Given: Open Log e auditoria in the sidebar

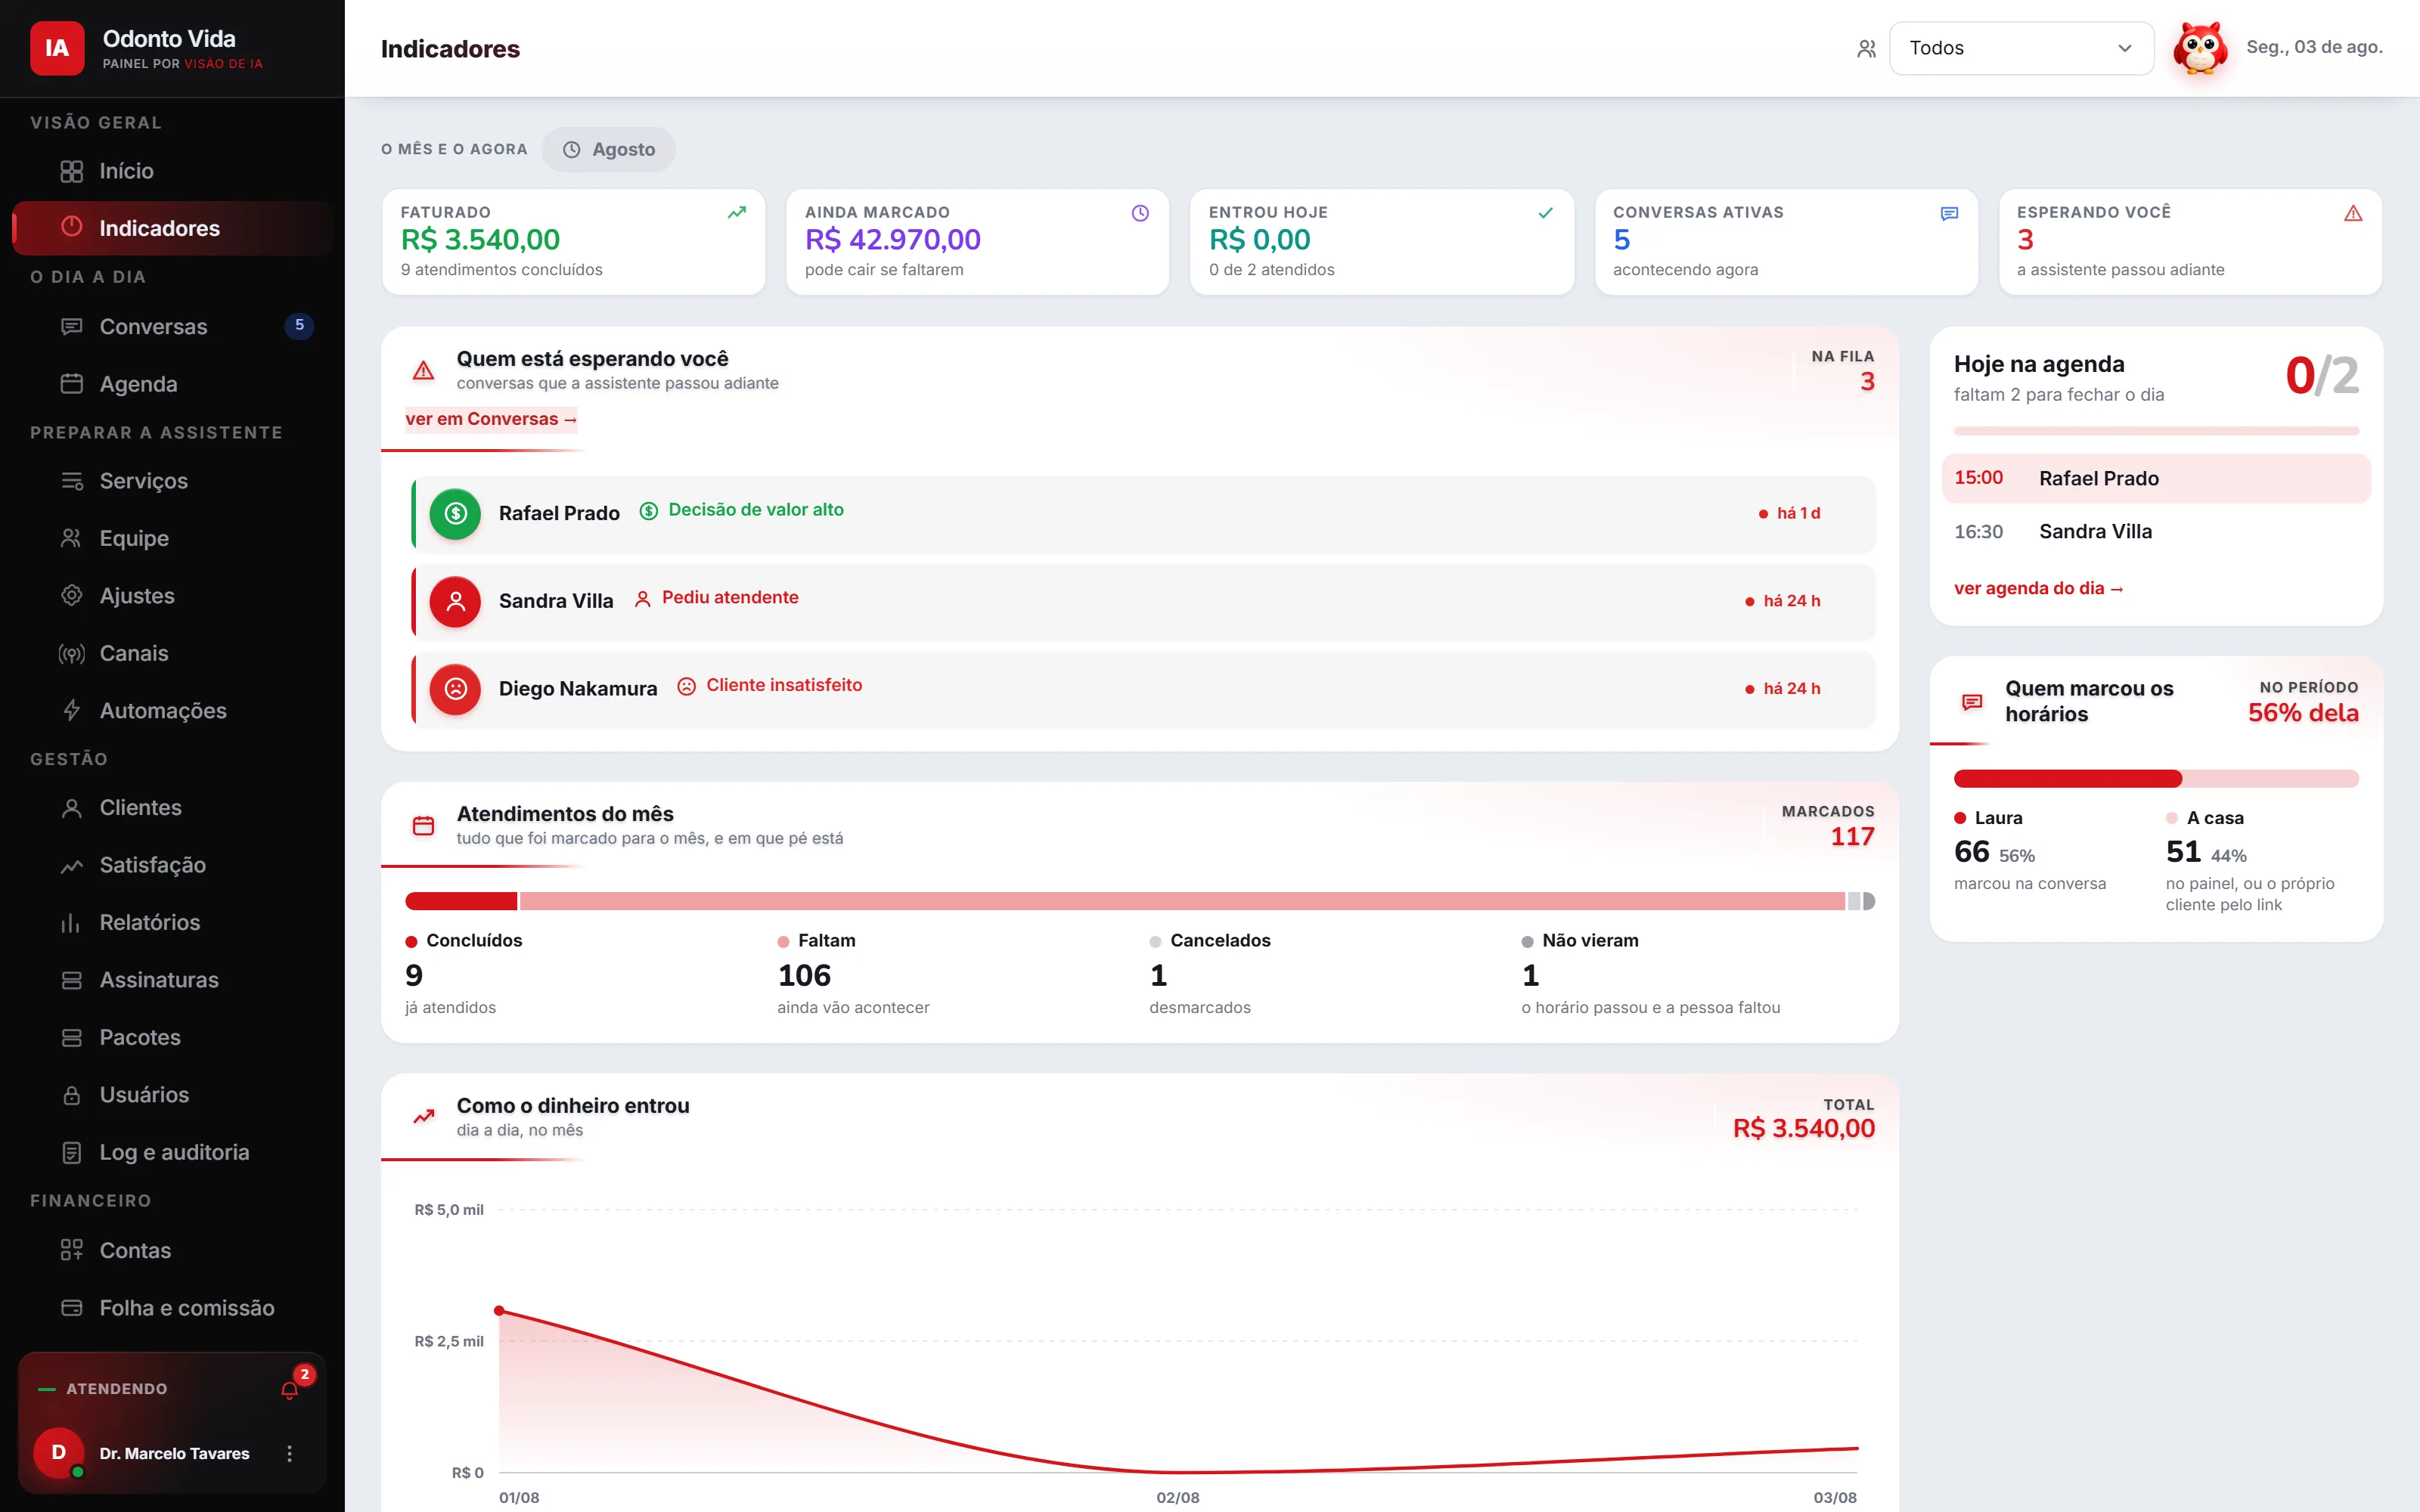Looking at the screenshot, I should (172, 1152).
